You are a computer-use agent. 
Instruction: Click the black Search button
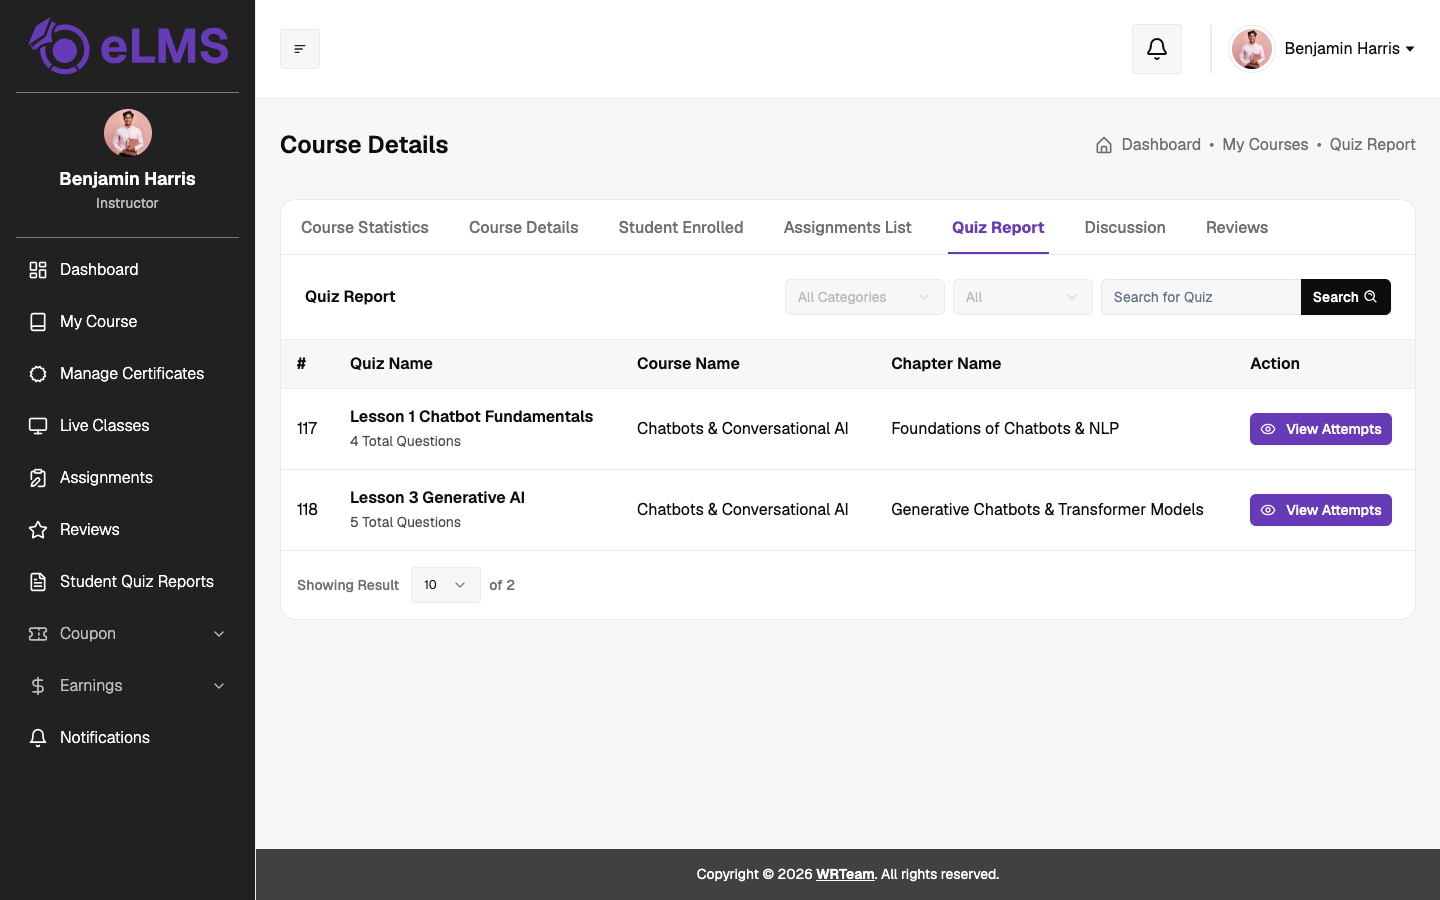(1346, 297)
